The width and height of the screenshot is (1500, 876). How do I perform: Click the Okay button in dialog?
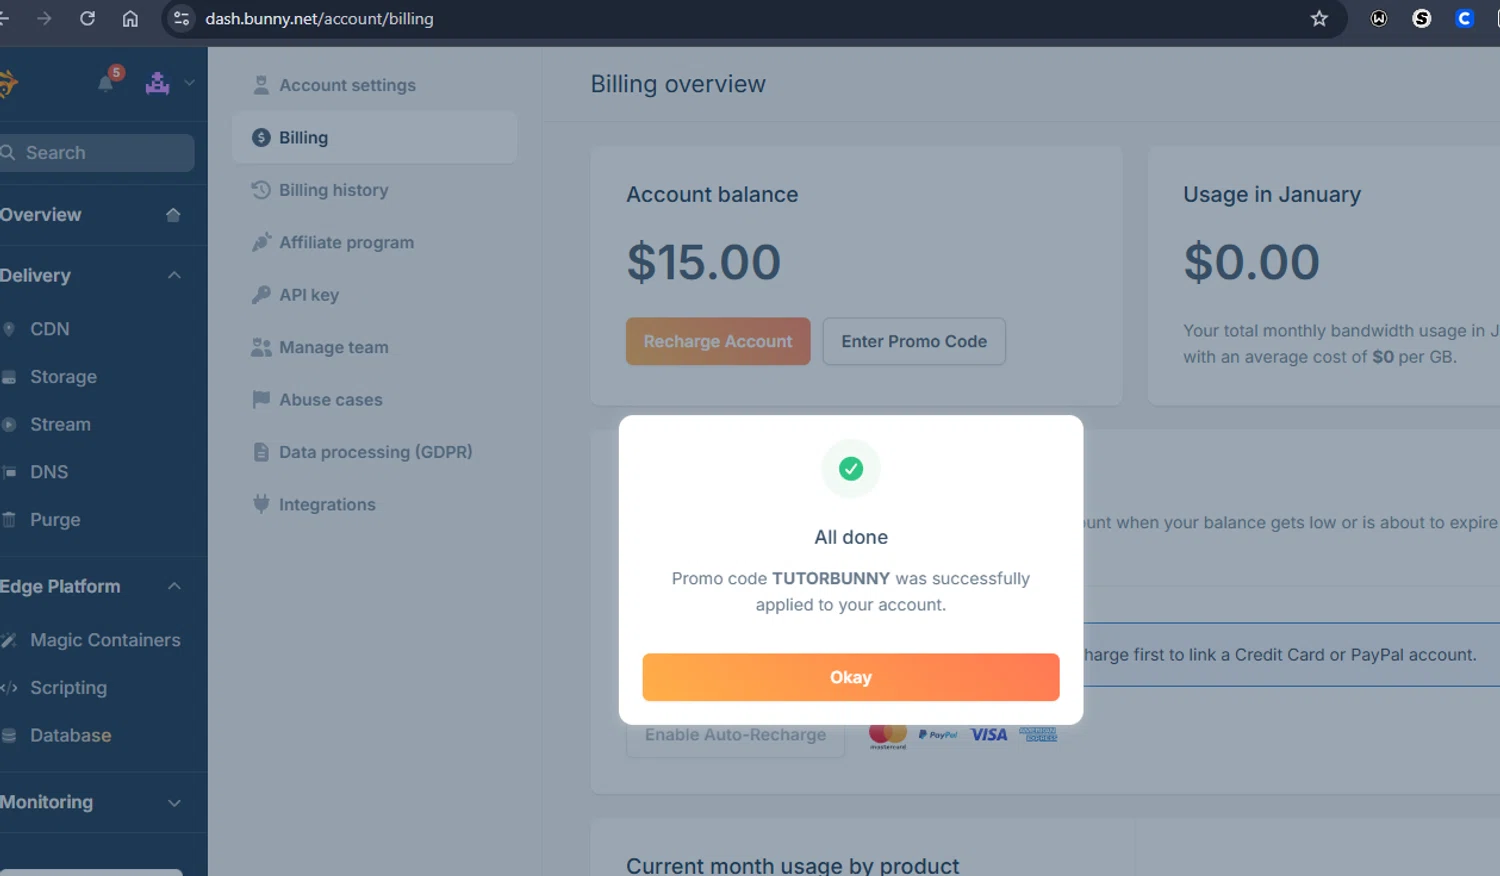[x=851, y=677]
